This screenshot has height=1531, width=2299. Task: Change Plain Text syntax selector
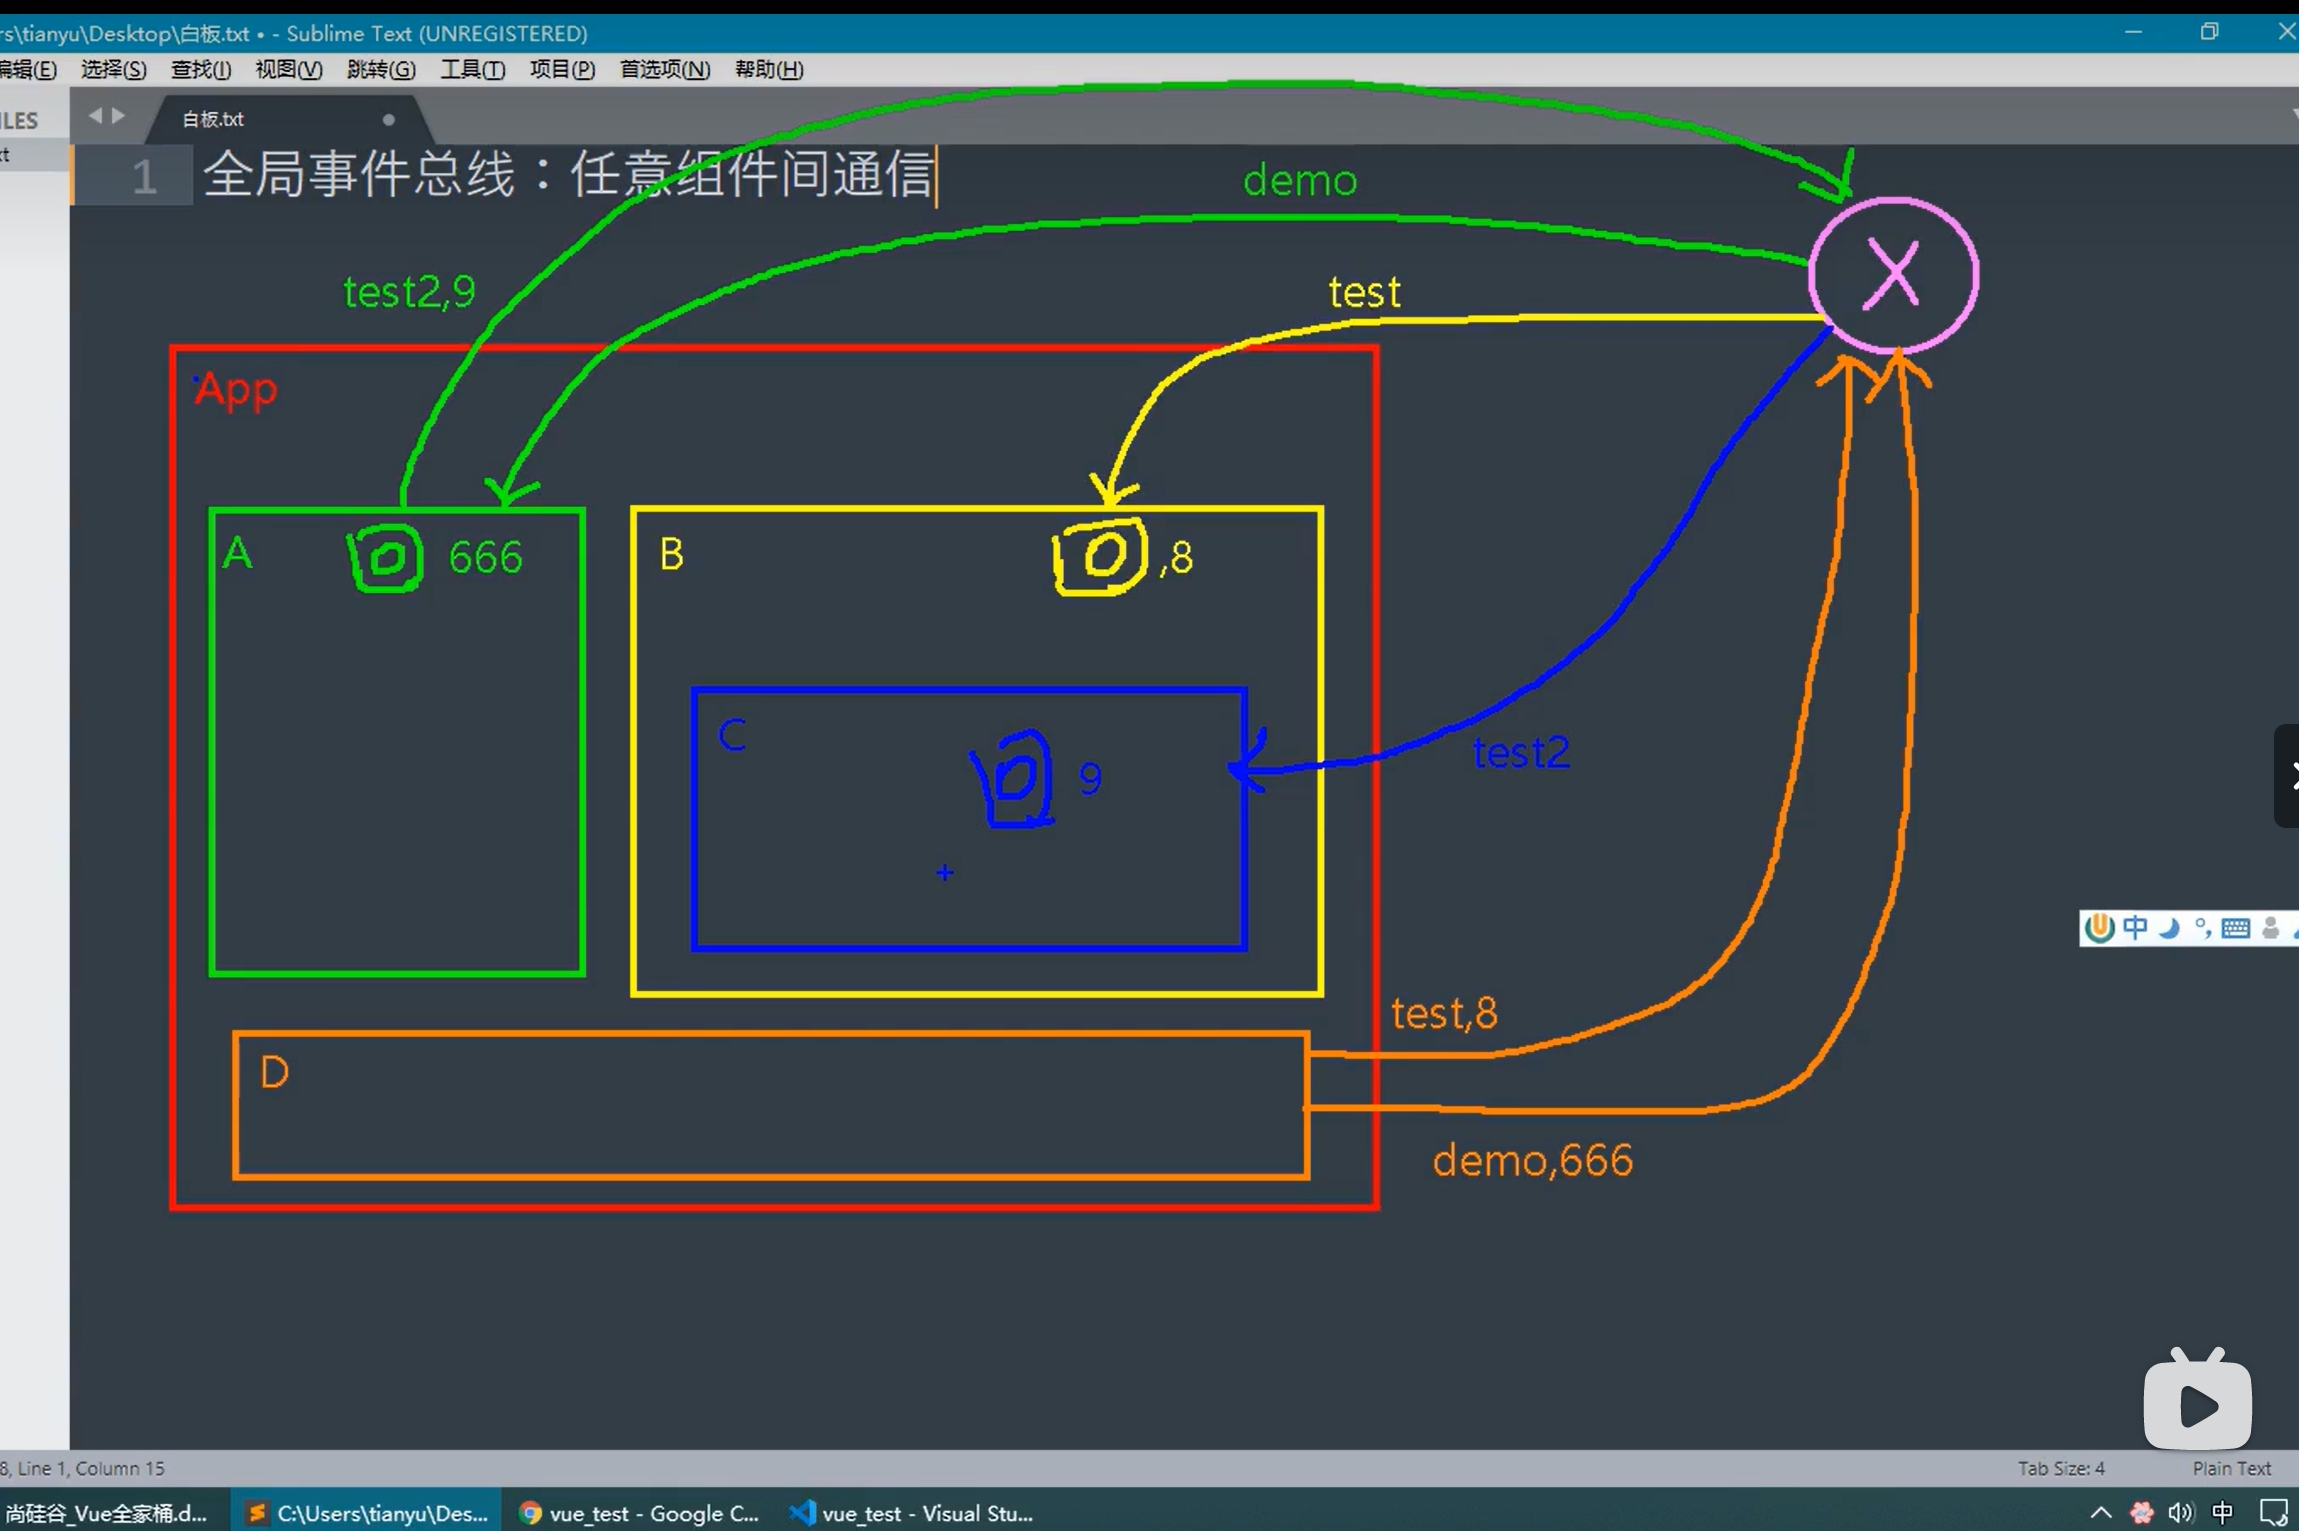click(x=2231, y=1468)
